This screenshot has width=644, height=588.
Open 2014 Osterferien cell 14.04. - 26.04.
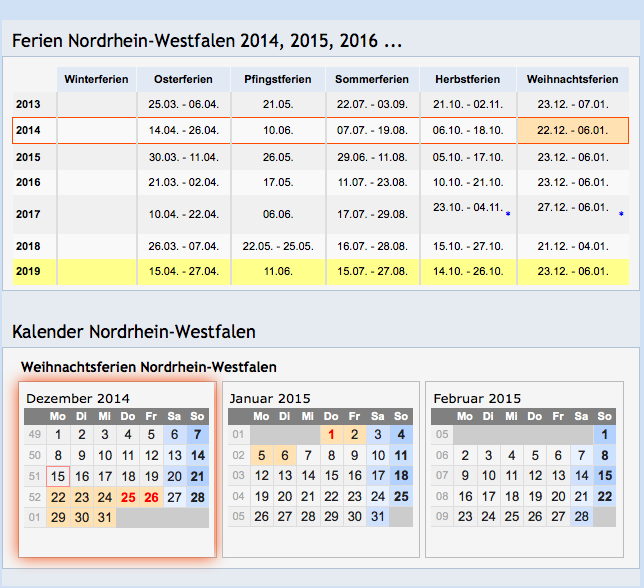(184, 131)
